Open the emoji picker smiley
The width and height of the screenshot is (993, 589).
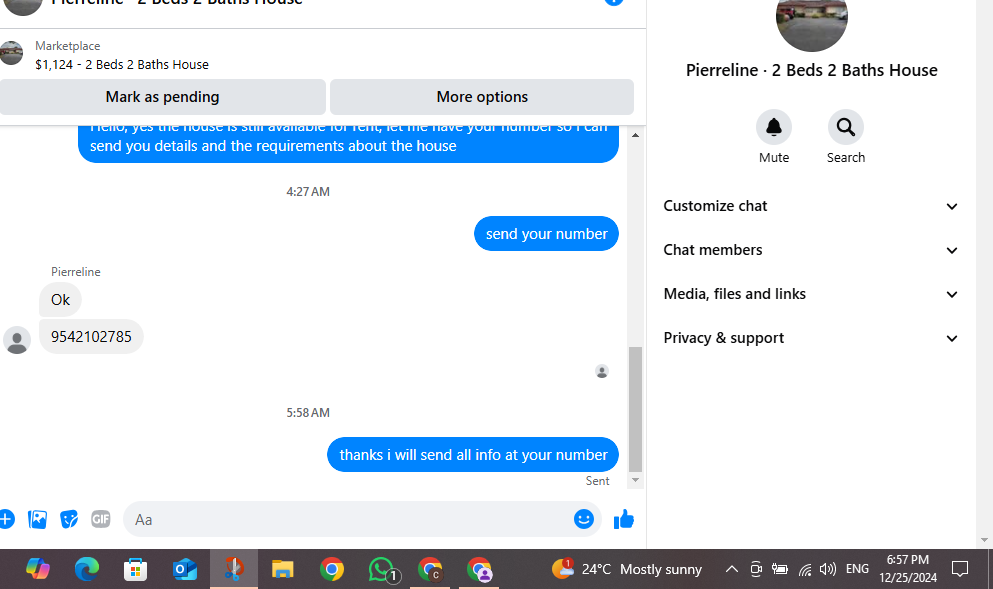(x=583, y=519)
